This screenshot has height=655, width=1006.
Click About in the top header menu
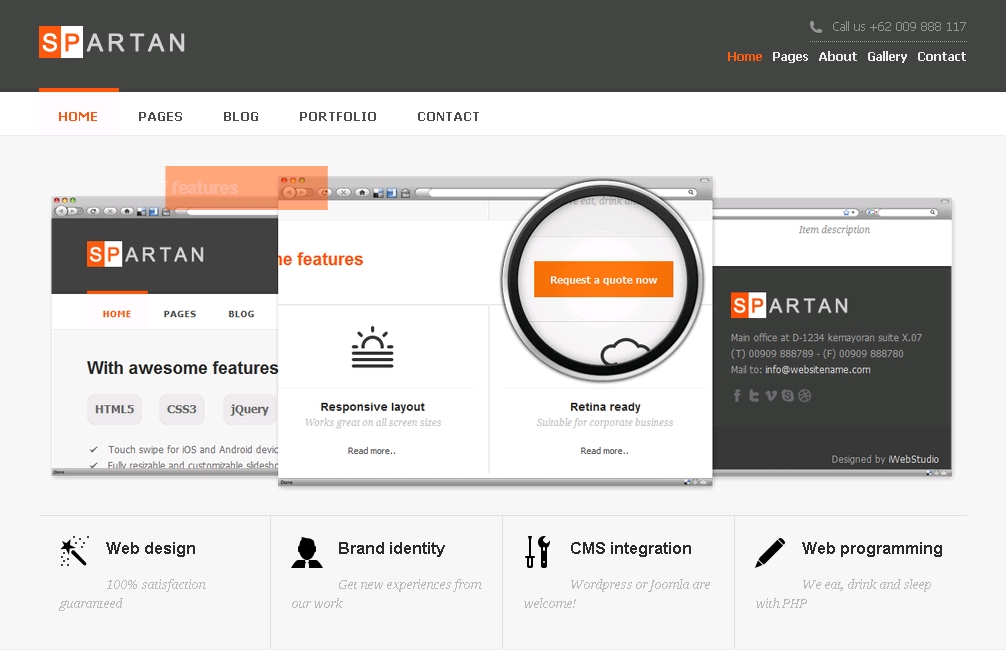[837, 57]
